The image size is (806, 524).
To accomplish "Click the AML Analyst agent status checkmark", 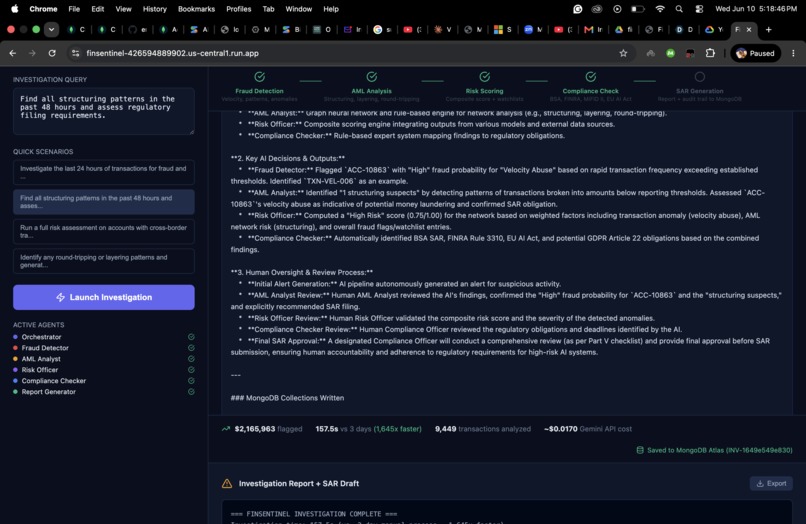I will (x=191, y=359).
